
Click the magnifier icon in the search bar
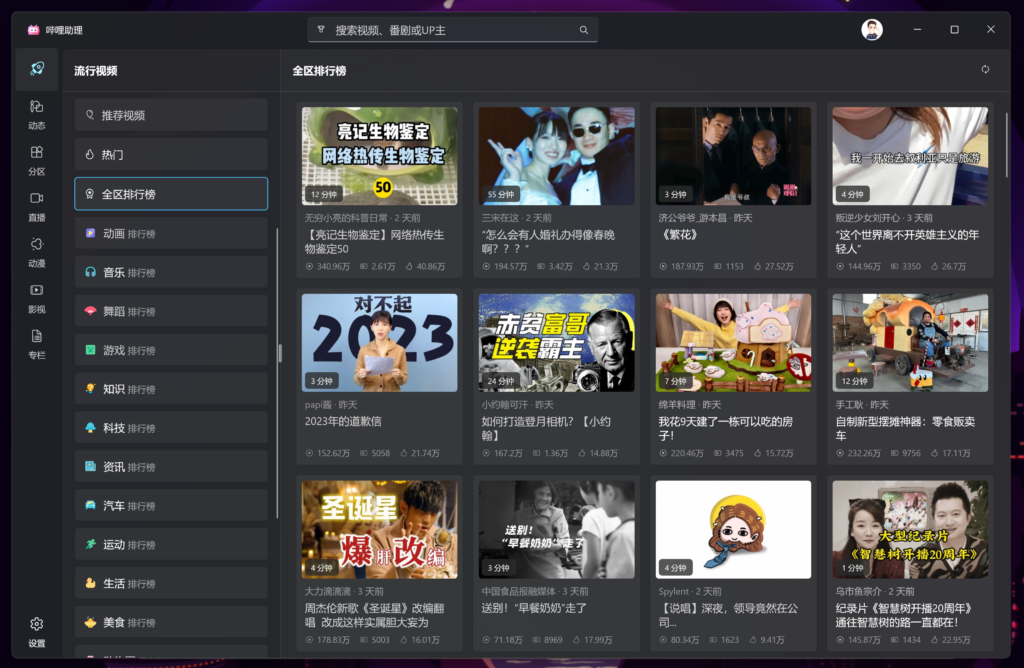tap(583, 30)
